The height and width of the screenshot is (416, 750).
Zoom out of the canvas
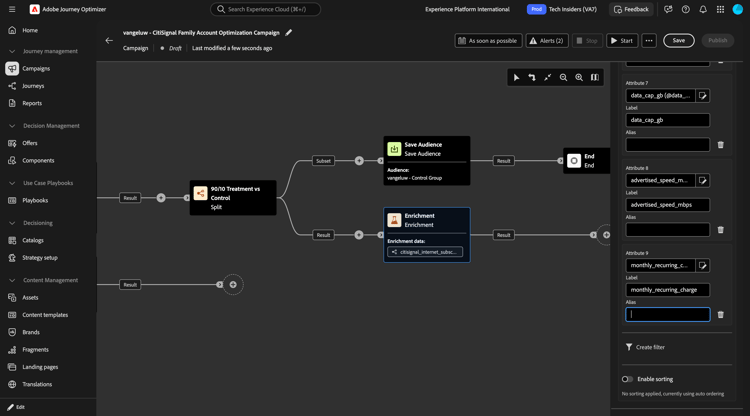(x=563, y=77)
